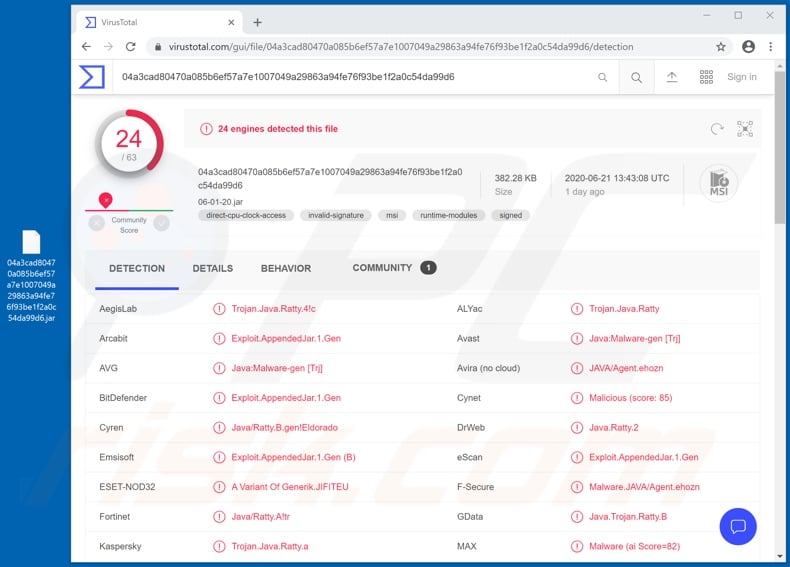Click Java/Ratty.B.gen!Eldorado detection text
This screenshot has width=790, height=567.
284,428
